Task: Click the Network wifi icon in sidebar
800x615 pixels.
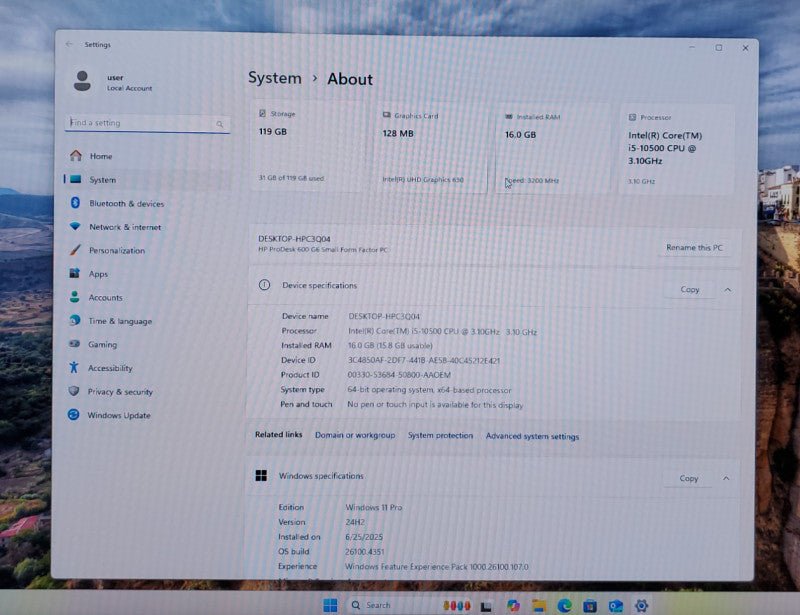Action: pyautogui.click(x=75, y=226)
